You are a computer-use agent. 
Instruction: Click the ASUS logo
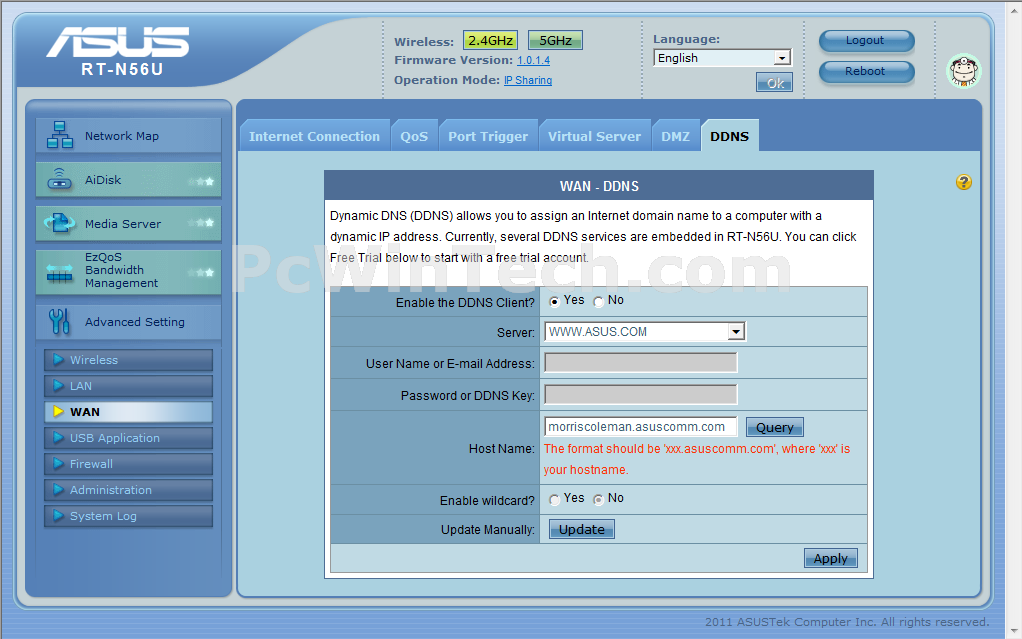pyautogui.click(x=117, y=42)
